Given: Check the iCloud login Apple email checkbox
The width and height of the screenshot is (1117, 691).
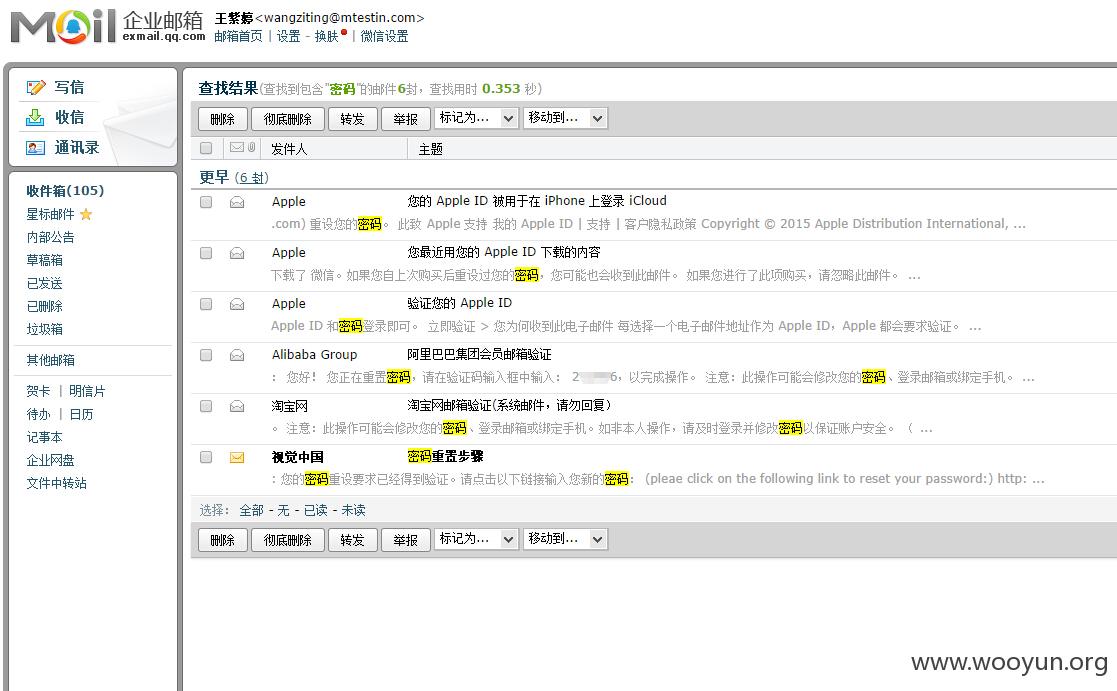Looking at the screenshot, I should (206, 202).
